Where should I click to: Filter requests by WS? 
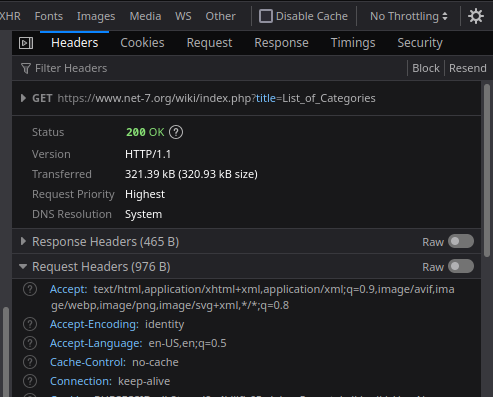pyautogui.click(x=183, y=16)
